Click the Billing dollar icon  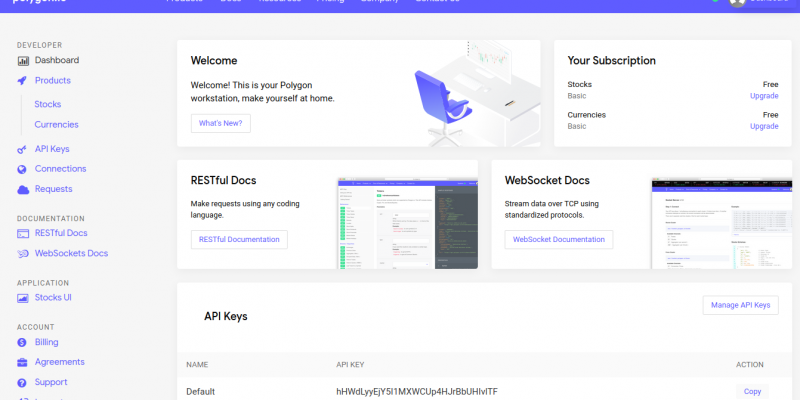pyautogui.click(x=22, y=342)
